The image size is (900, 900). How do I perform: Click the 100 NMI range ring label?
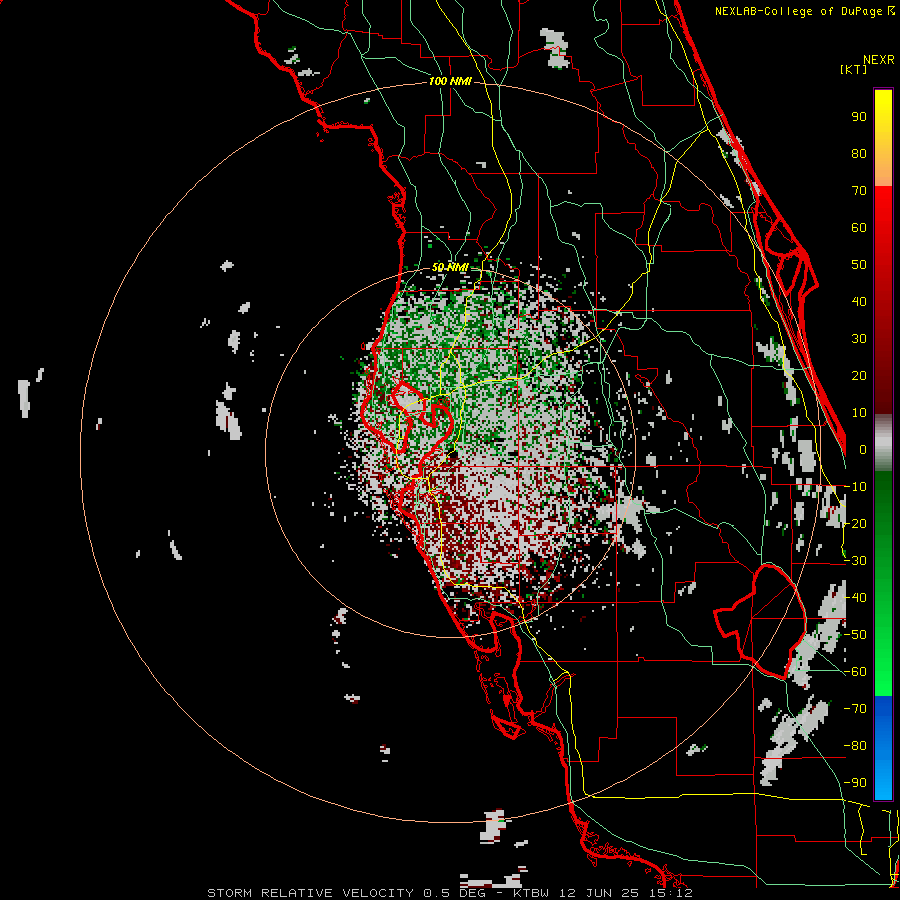(x=450, y=81)
